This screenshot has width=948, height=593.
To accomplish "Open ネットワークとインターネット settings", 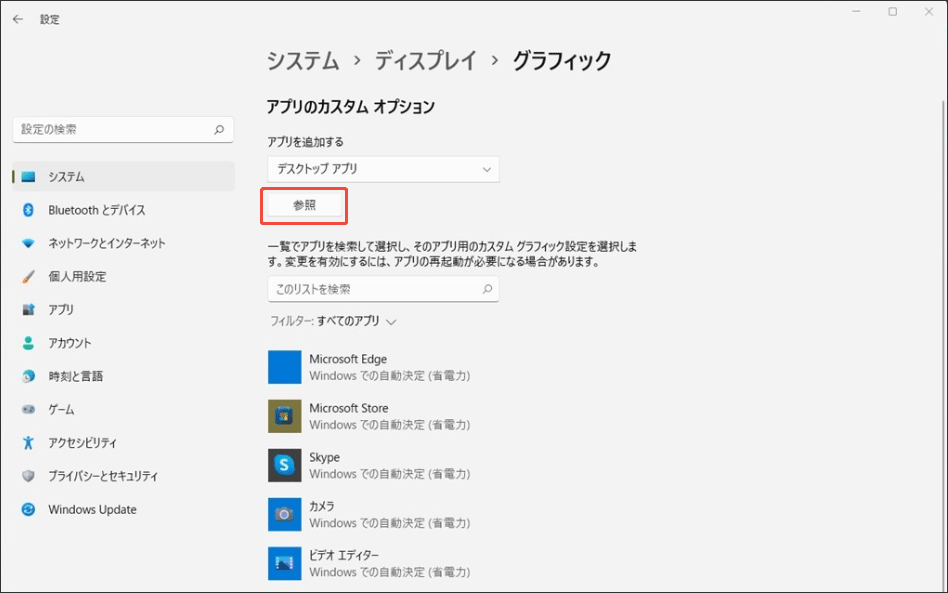I will [107, 244].
